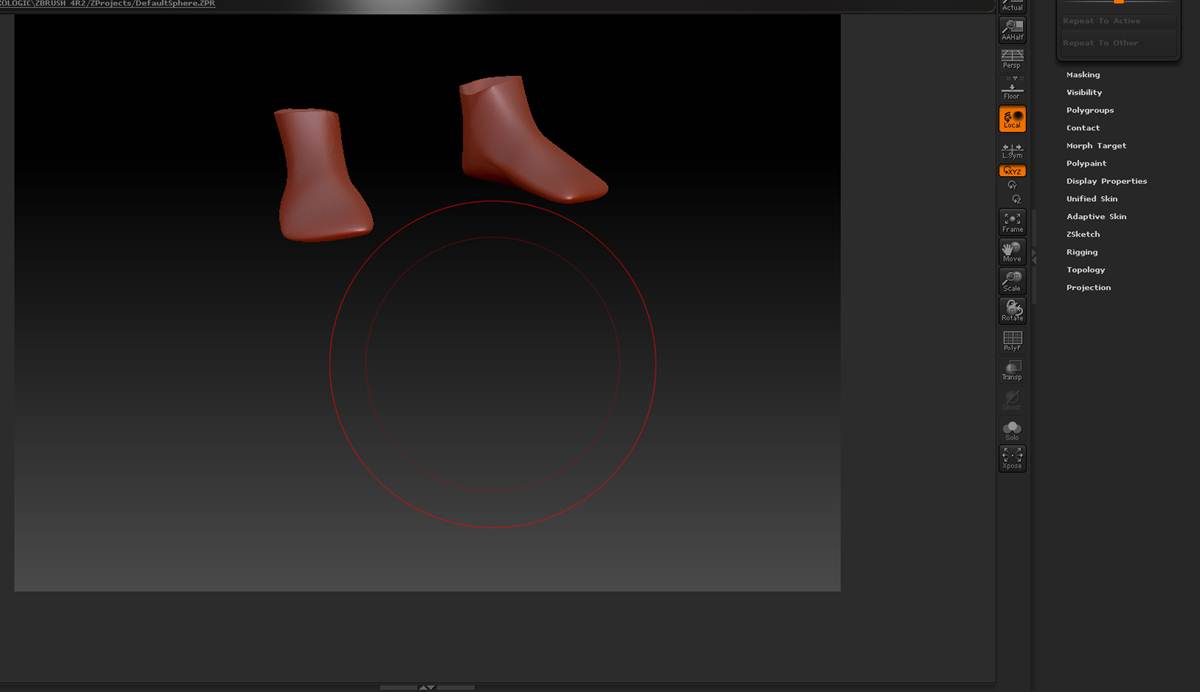The width and height of the screenshot is (1200, 692).
Task: Click the bottom shelf divider arrows
Action: 427,688
